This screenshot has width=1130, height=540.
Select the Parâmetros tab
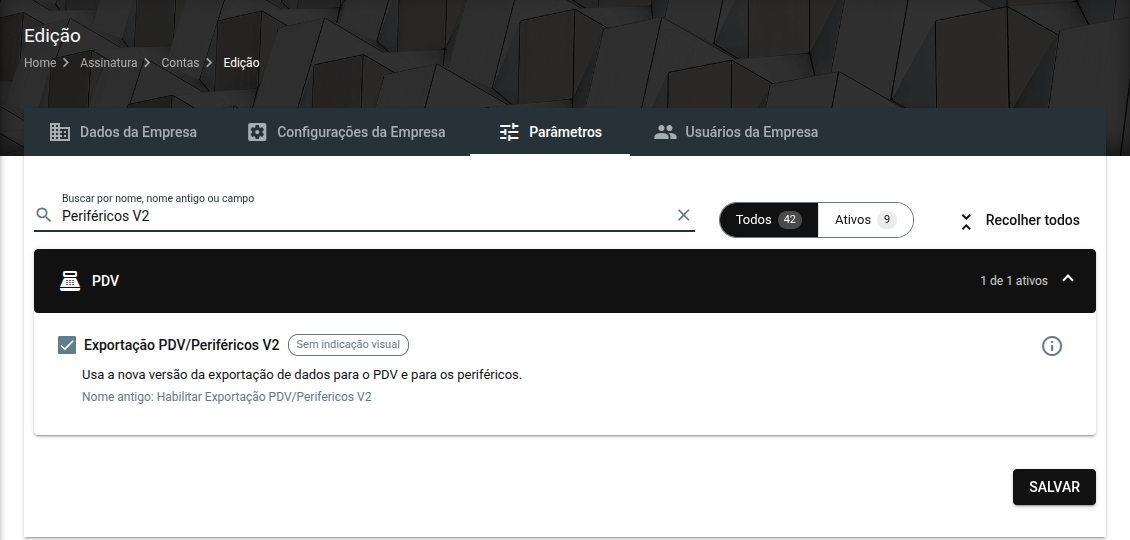coord(550,132)
